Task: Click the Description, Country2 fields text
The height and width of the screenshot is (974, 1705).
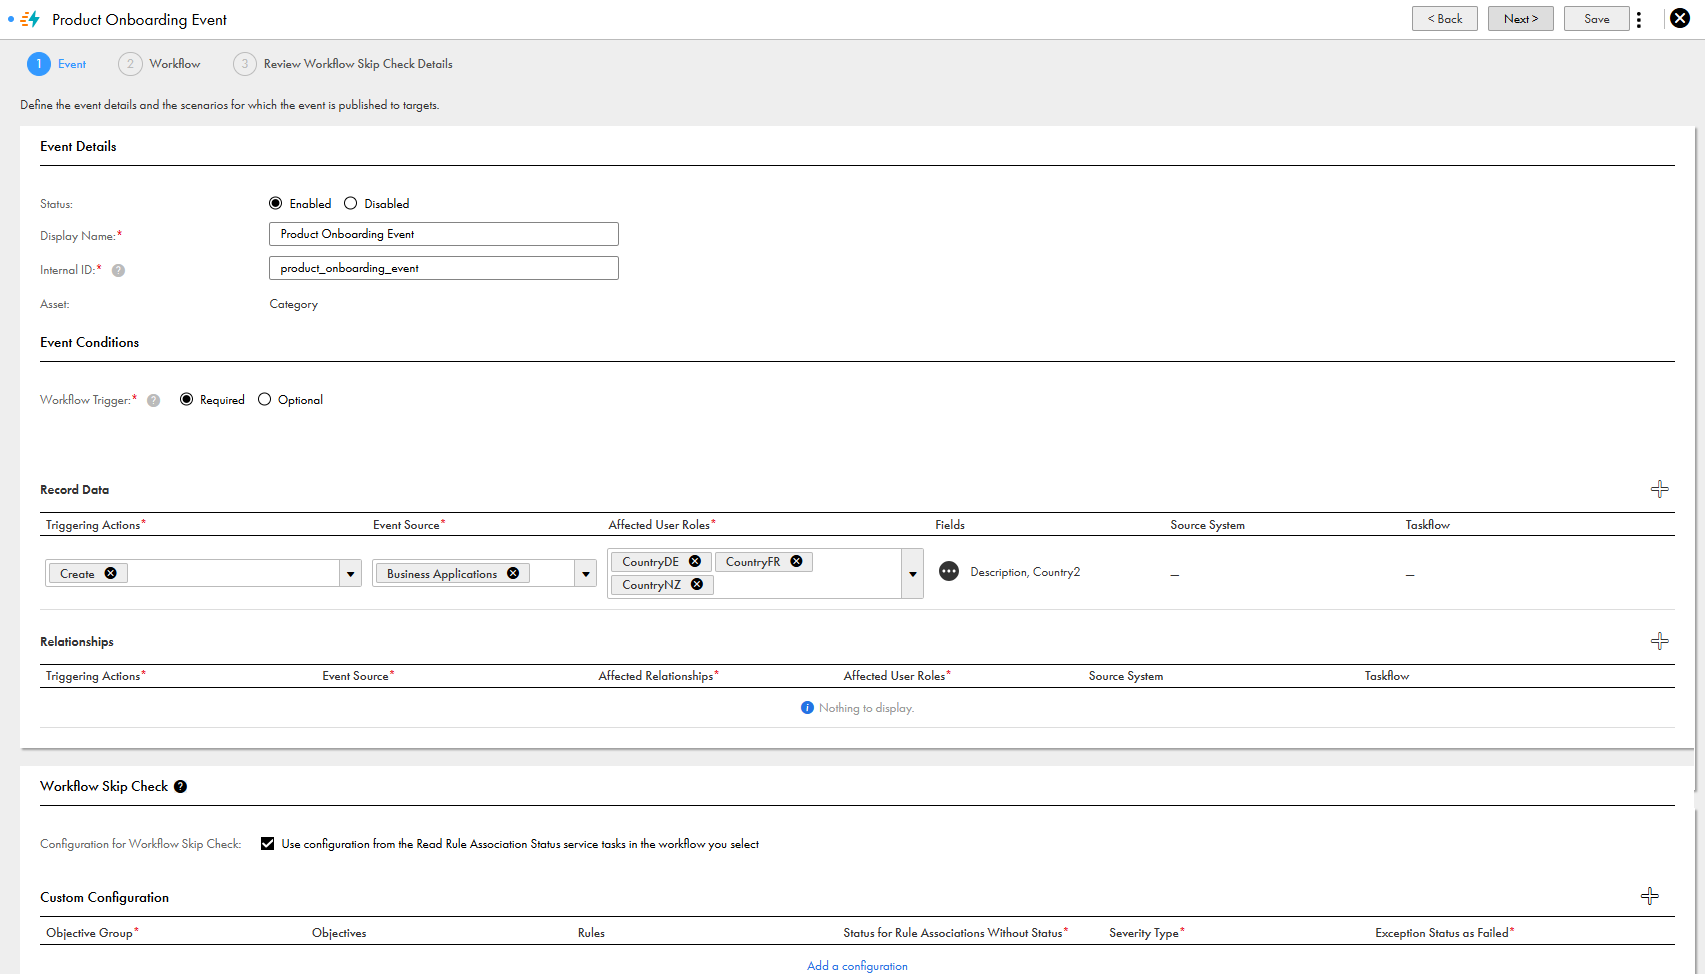Action: [x=1025, y=572]
